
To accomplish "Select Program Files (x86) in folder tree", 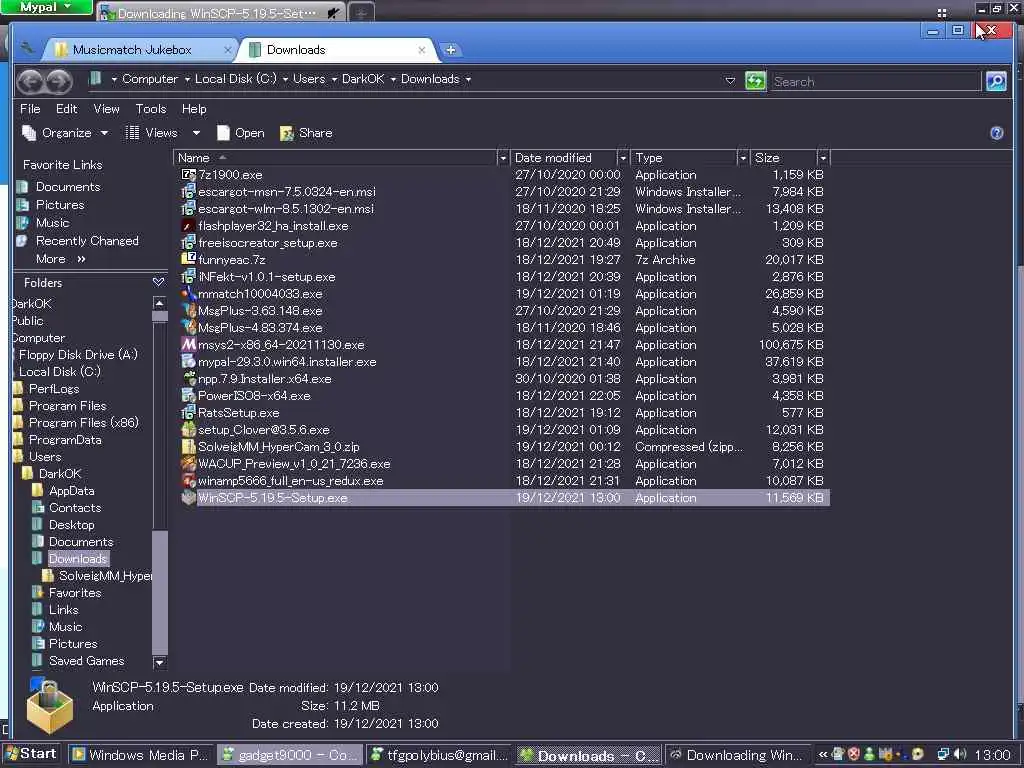I will pyautogui.click(x=84, y=423).
